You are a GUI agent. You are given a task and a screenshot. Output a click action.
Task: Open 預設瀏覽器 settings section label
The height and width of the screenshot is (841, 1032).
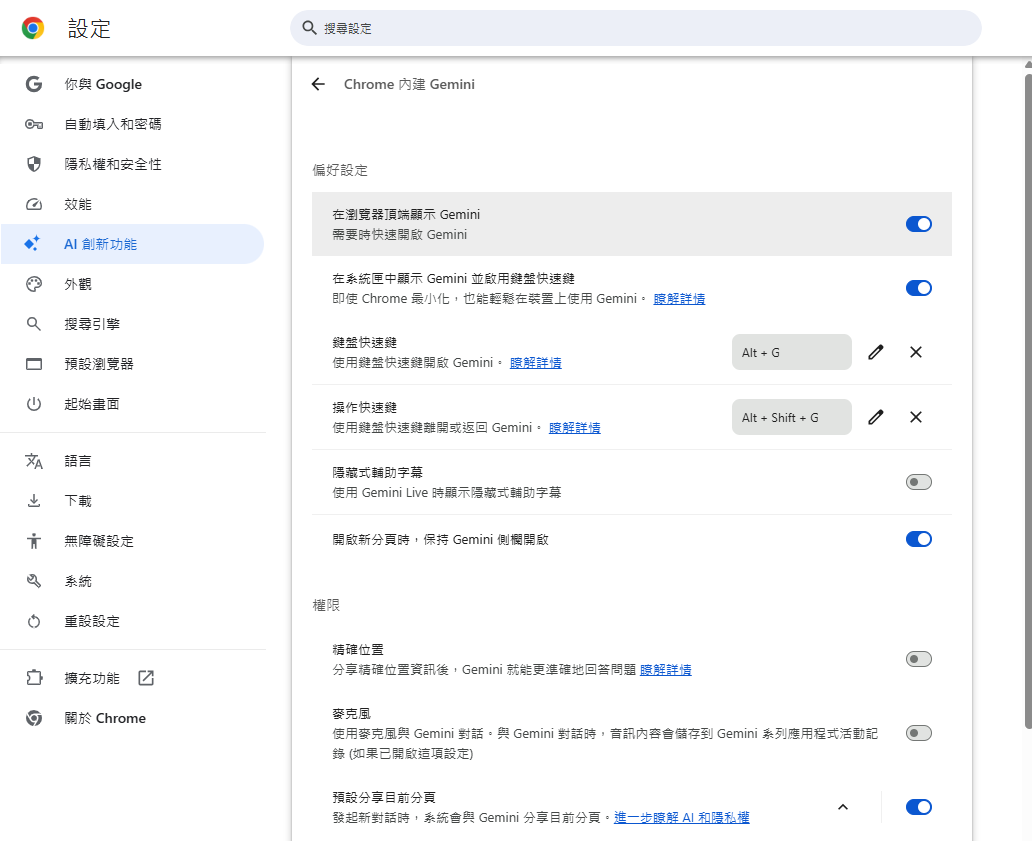99,364
